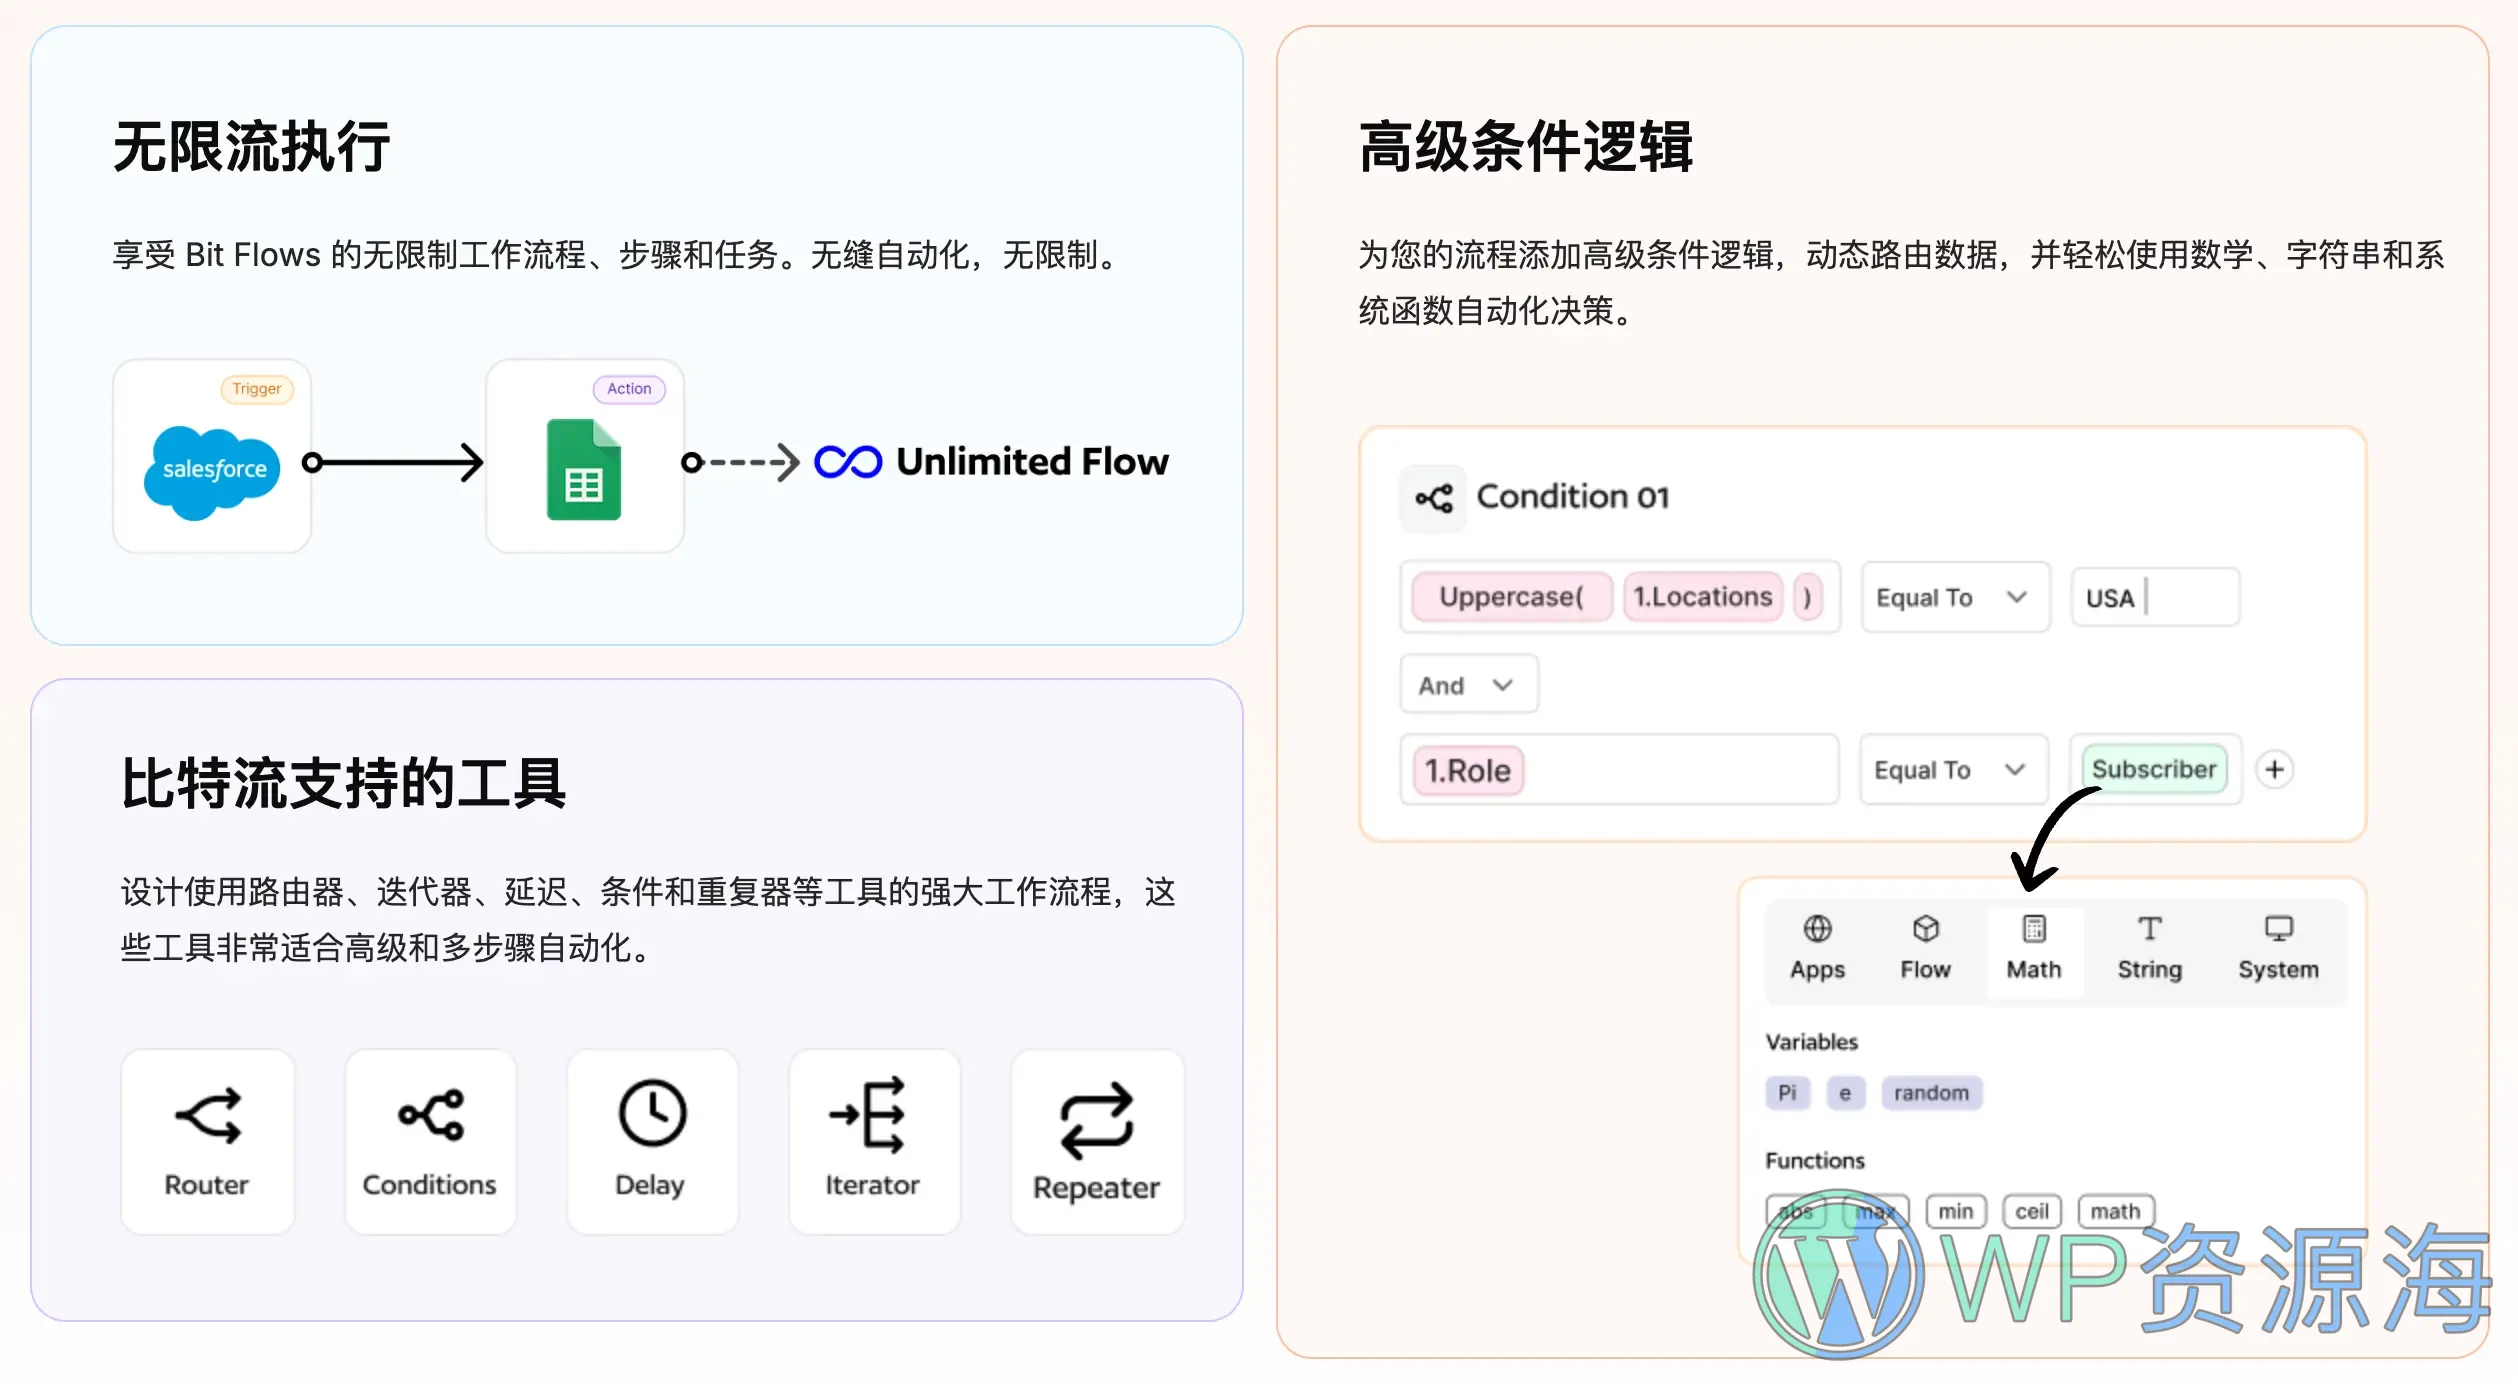The height and width of the screenshot is (1384, 2518).
Task: Insert the random variable
Action: pos(1931,1093)
